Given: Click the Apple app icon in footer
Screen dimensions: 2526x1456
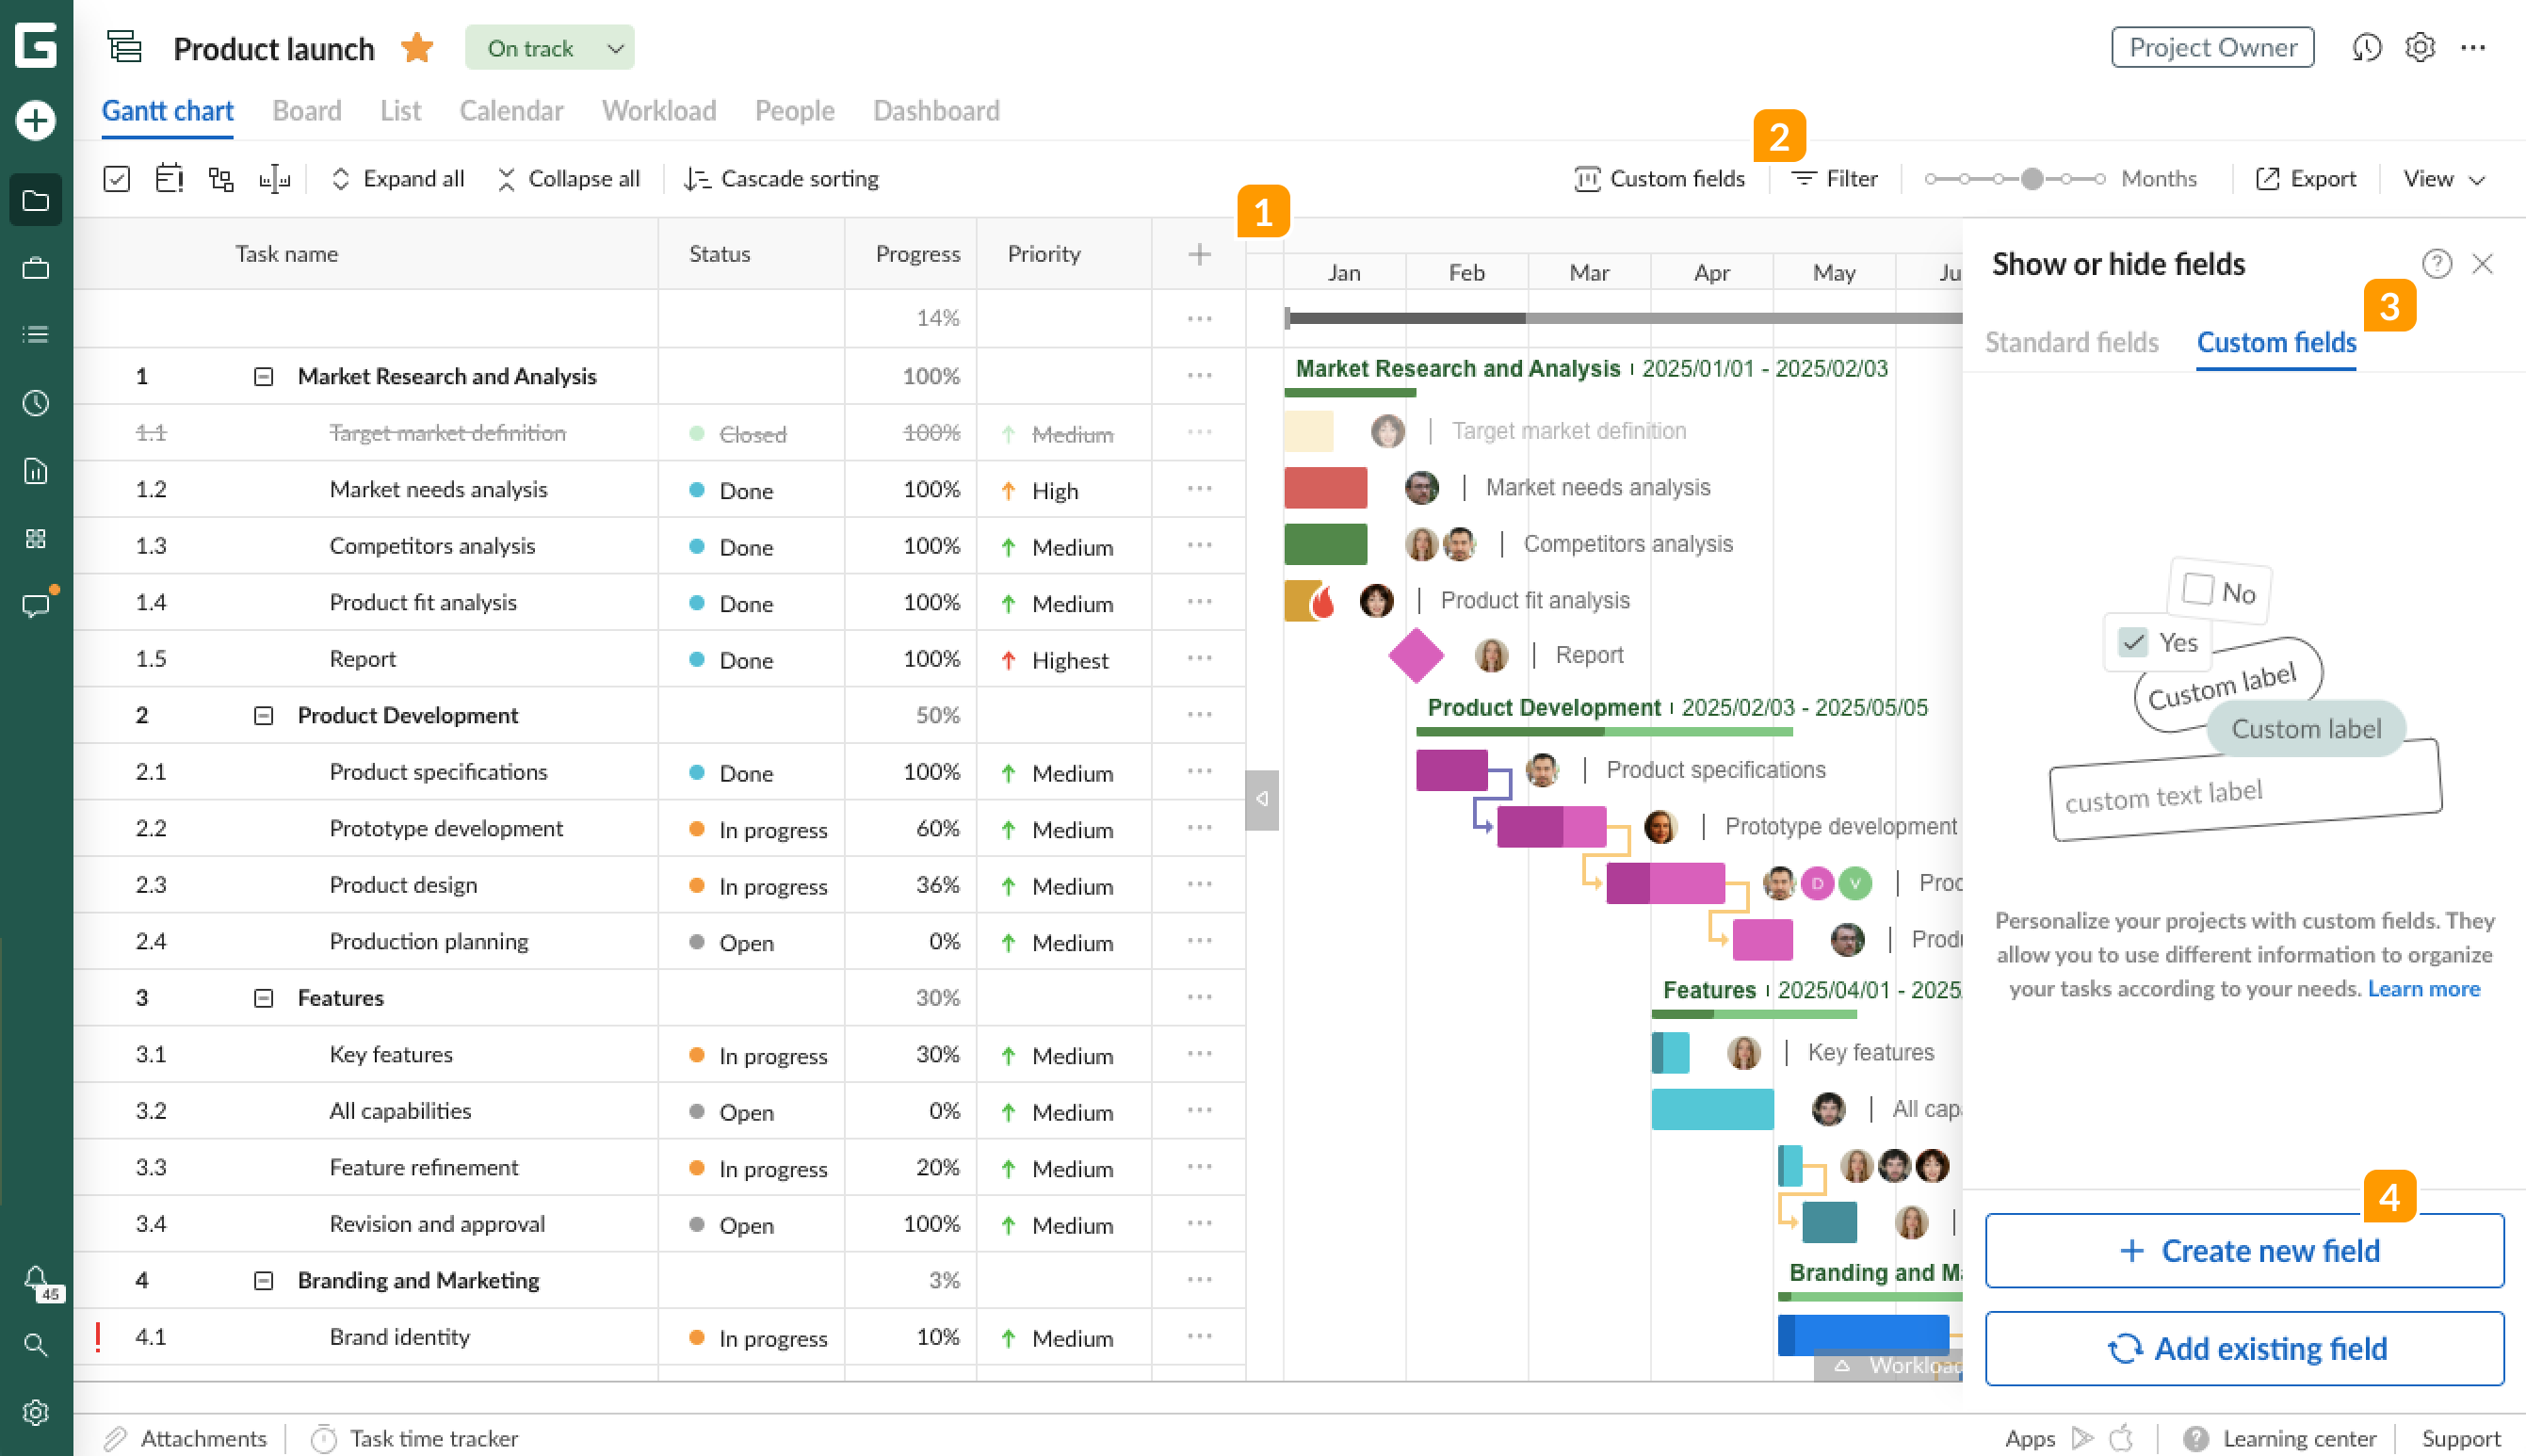Looking at the screenshot, I should [x=2121, y=1438].
